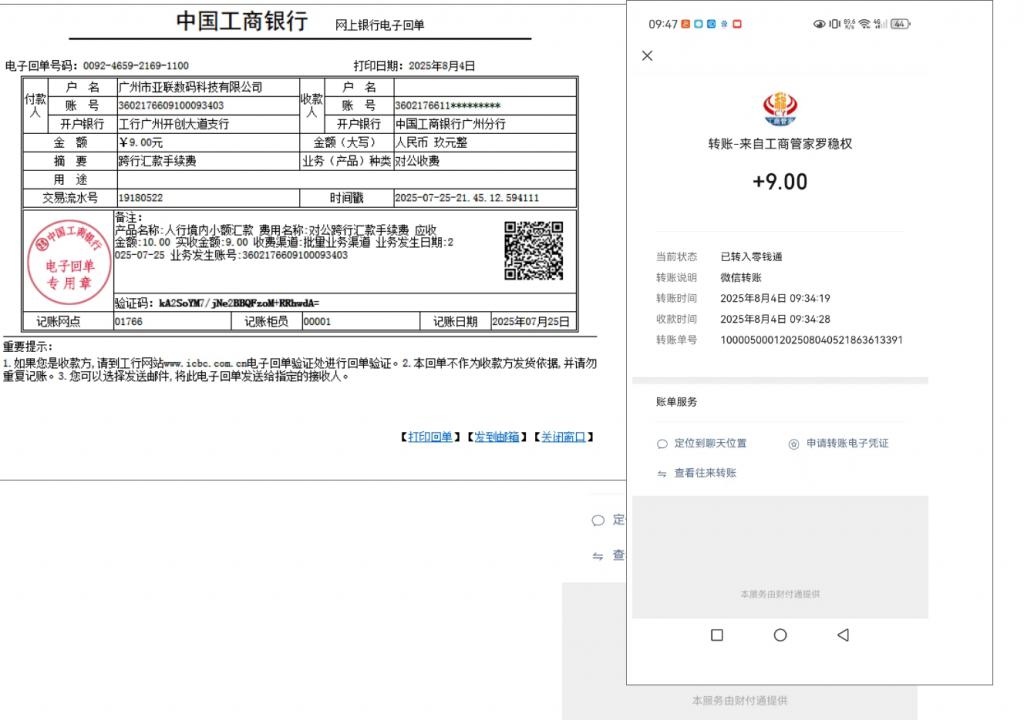Tap the Android recent apps square button
The width and height of the screenshot is (1024, 720).
tap(716, 635)
